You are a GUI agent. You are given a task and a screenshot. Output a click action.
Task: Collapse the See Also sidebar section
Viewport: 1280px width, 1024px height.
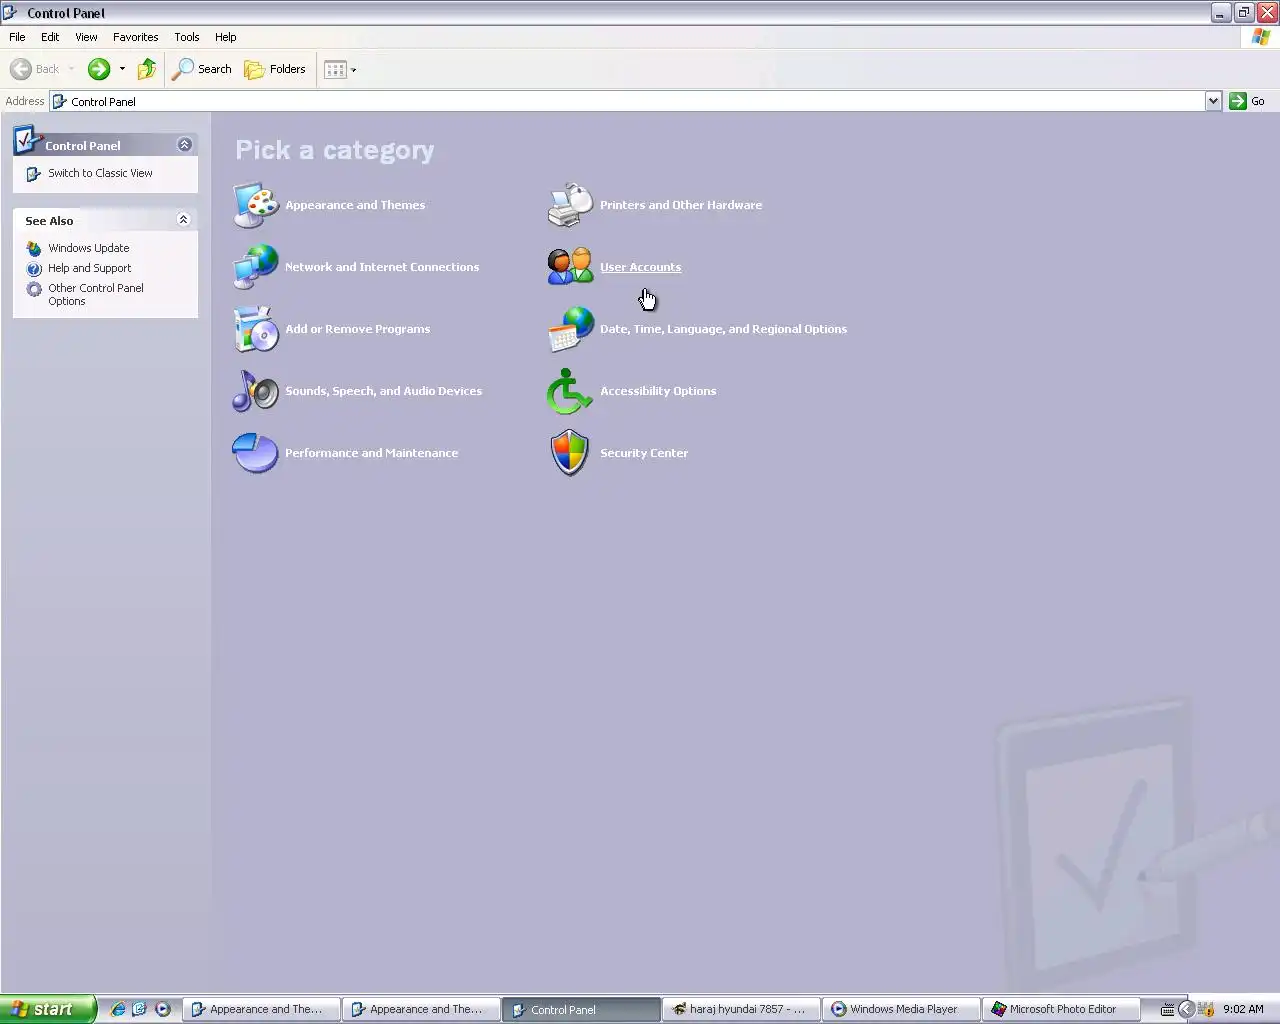(183, 220)
